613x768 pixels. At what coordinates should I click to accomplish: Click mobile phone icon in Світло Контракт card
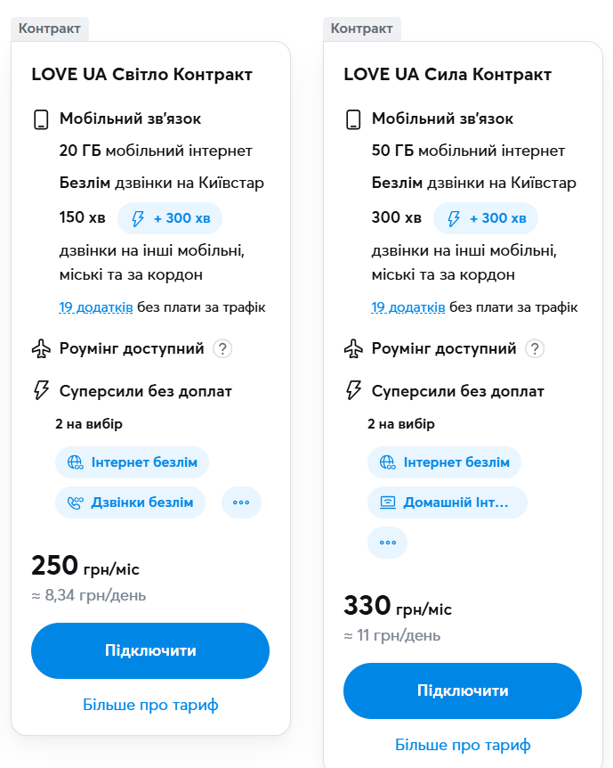pos(41,120)
